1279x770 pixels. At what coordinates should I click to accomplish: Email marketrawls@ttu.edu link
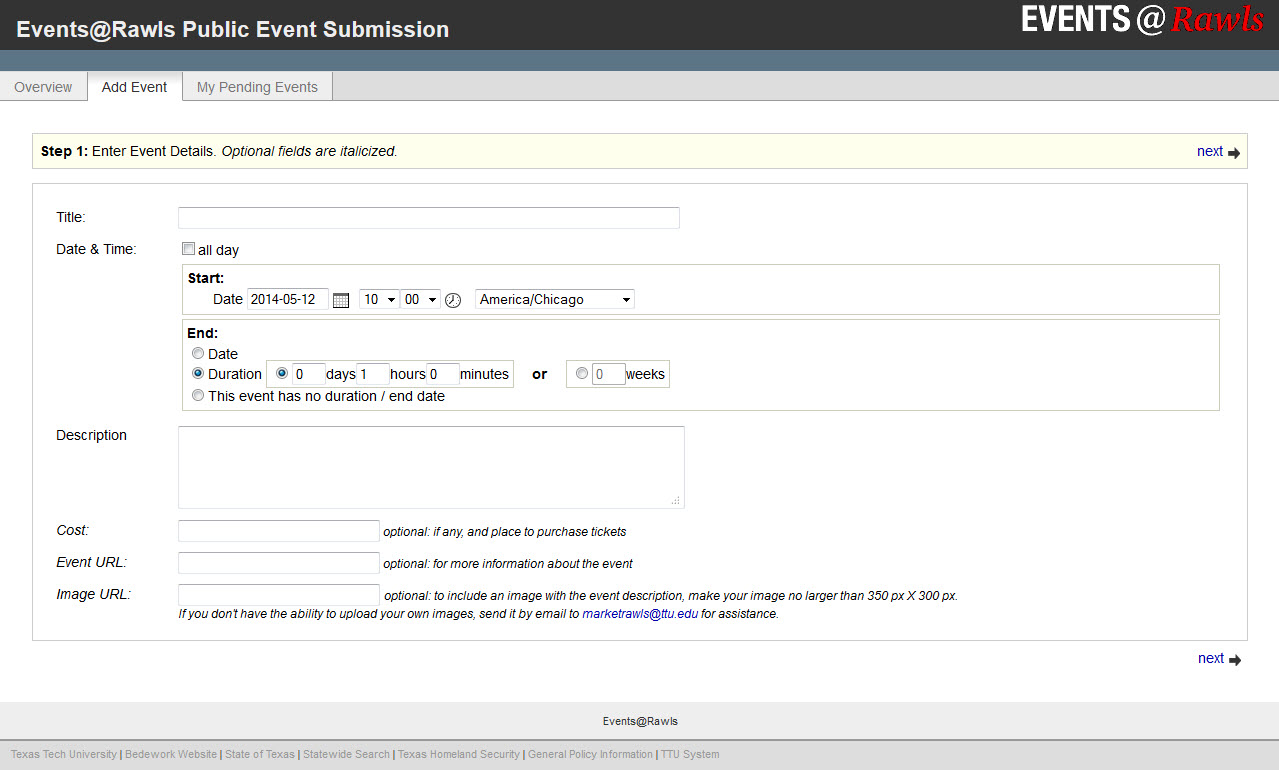coord(640,614)
